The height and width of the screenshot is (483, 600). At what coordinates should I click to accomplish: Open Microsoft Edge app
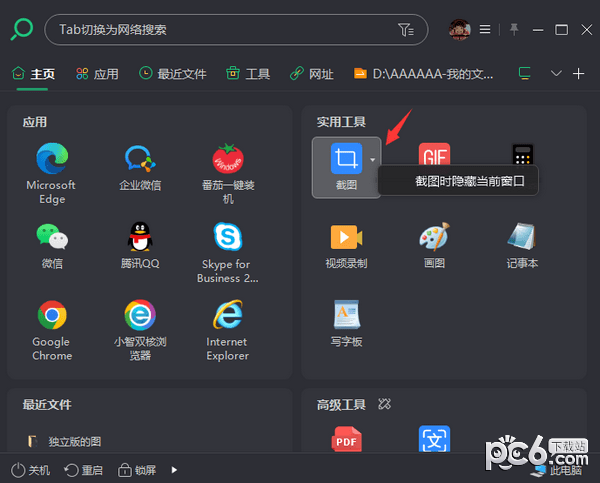pos(52,173)
